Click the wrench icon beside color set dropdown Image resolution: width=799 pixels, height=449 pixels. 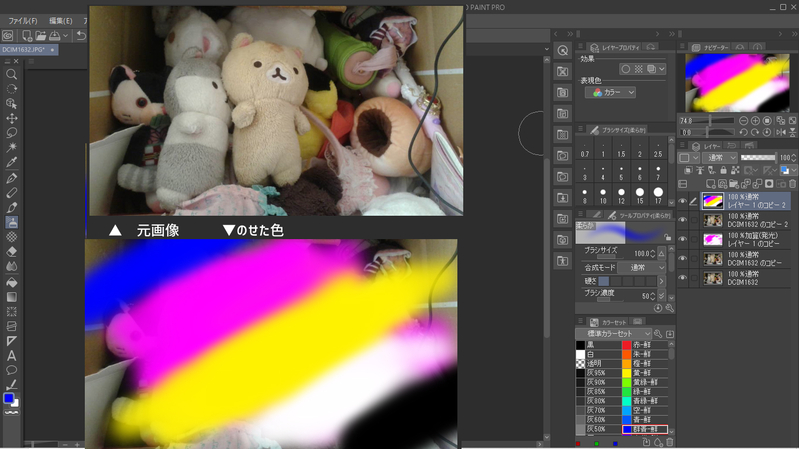pyautogui.click(x=658, y=334)
